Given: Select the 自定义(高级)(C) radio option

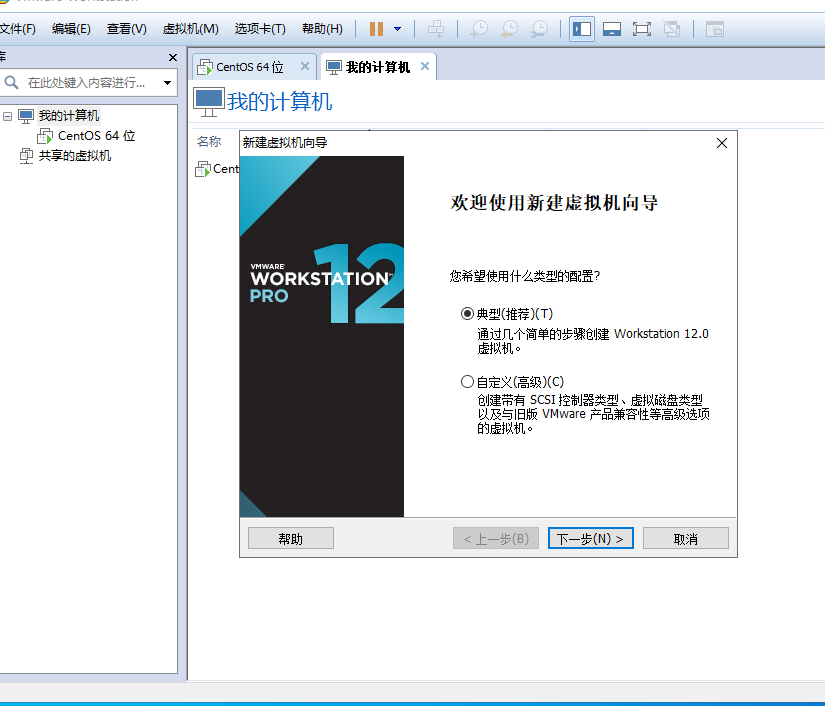Looking at the screenshot, I should click(467, 381).
